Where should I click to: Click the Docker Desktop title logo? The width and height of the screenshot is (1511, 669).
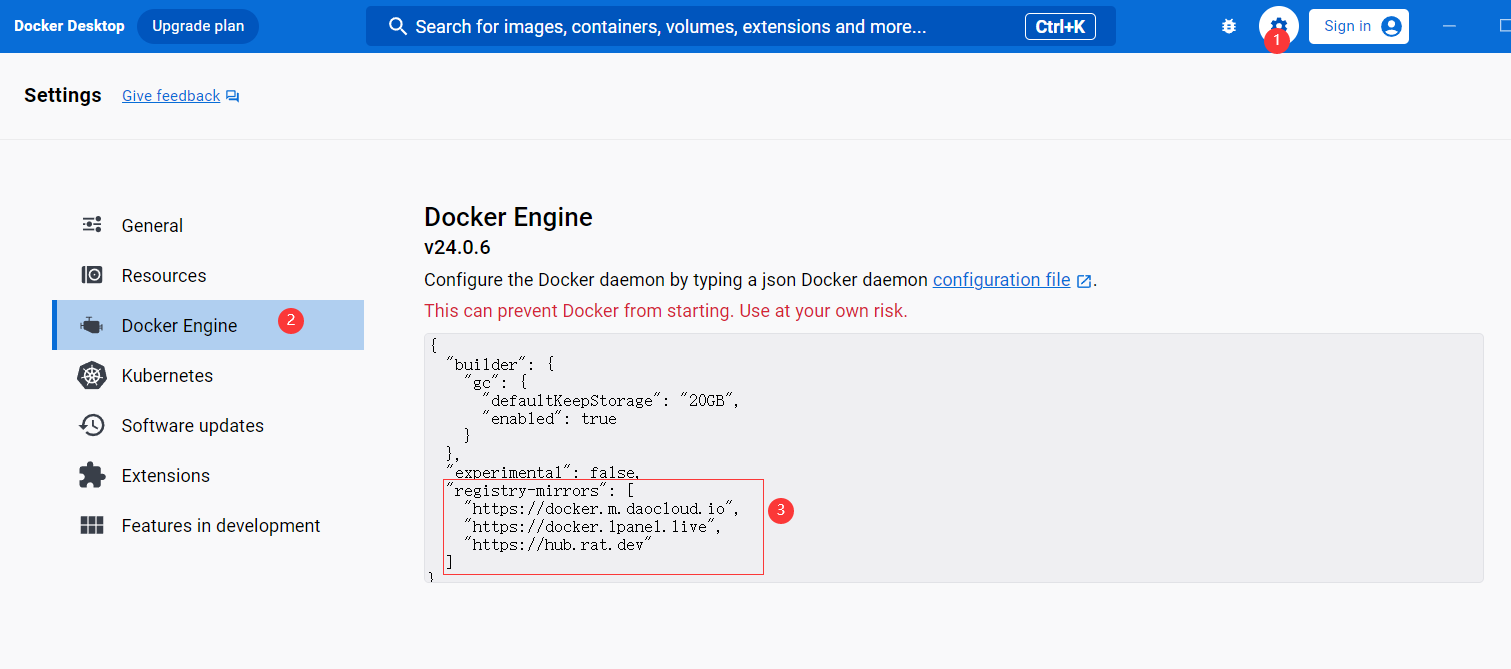pos(69,26)
